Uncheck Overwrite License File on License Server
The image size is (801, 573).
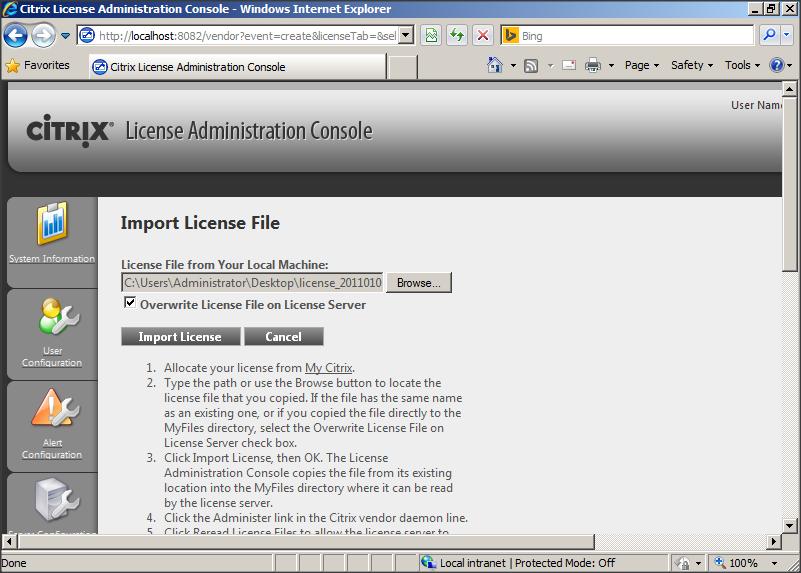[x=129, y=303]
